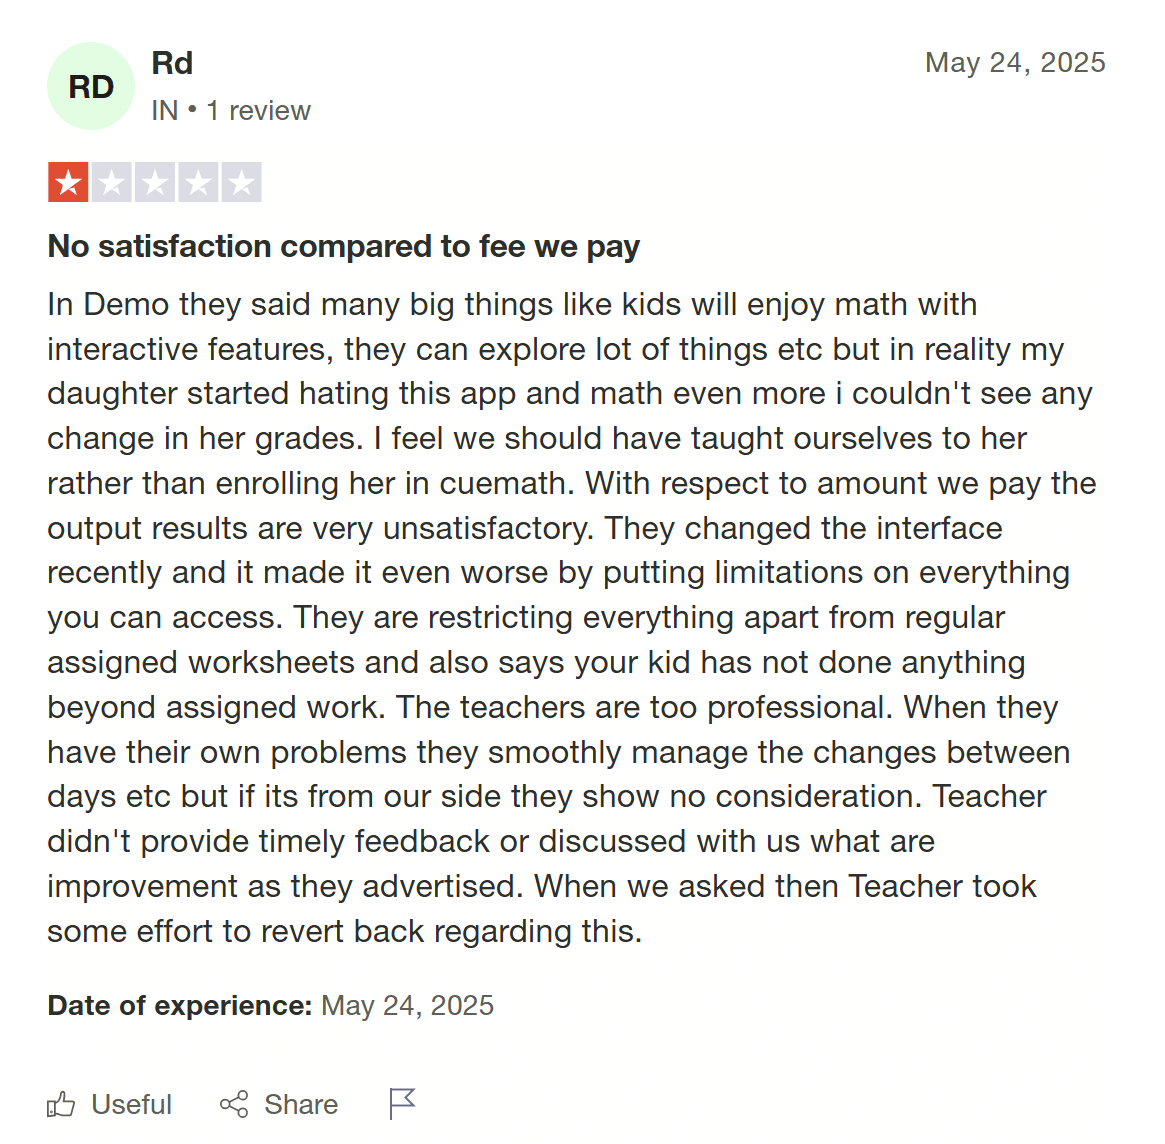
Task: Select the fifth gray rating star
Action: pos(241,181)
